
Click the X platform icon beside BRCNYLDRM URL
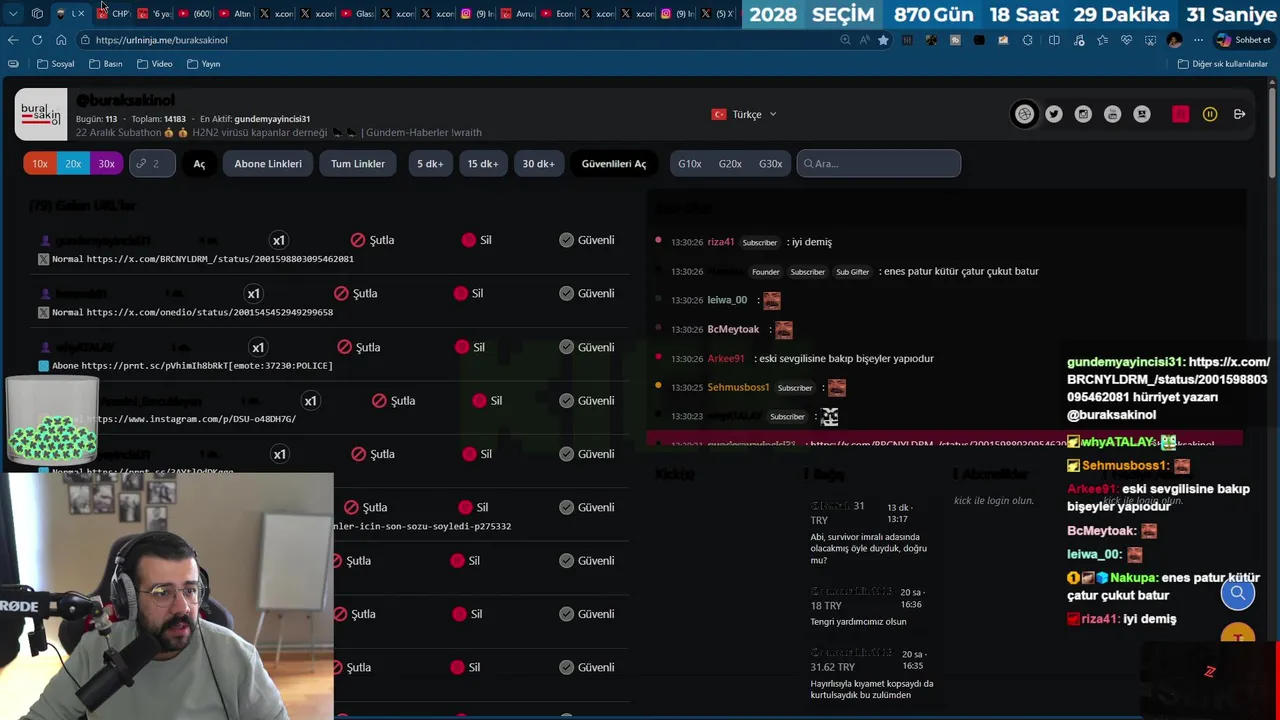pos(43,259)
